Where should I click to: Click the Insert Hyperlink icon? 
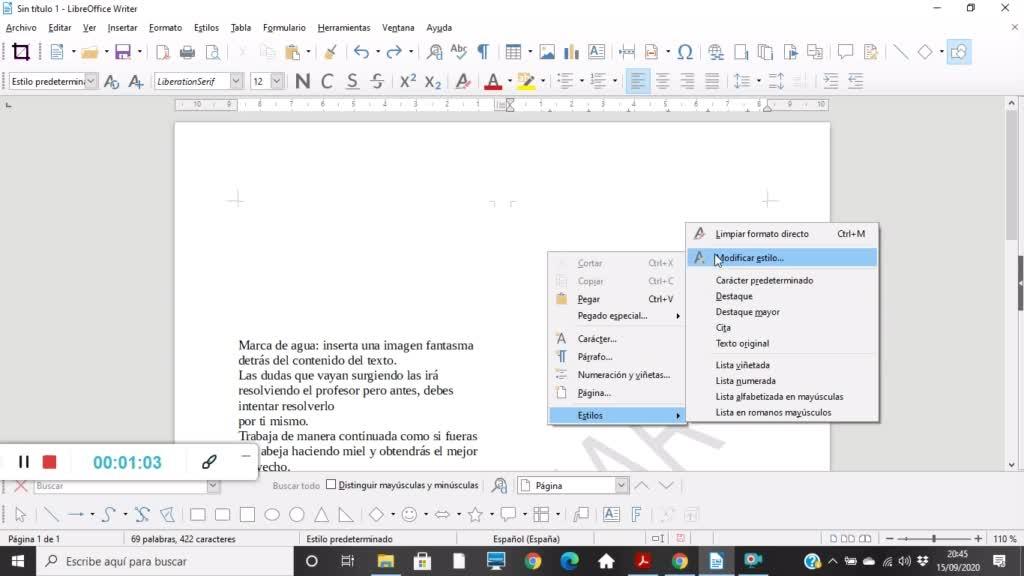(716, 52)
